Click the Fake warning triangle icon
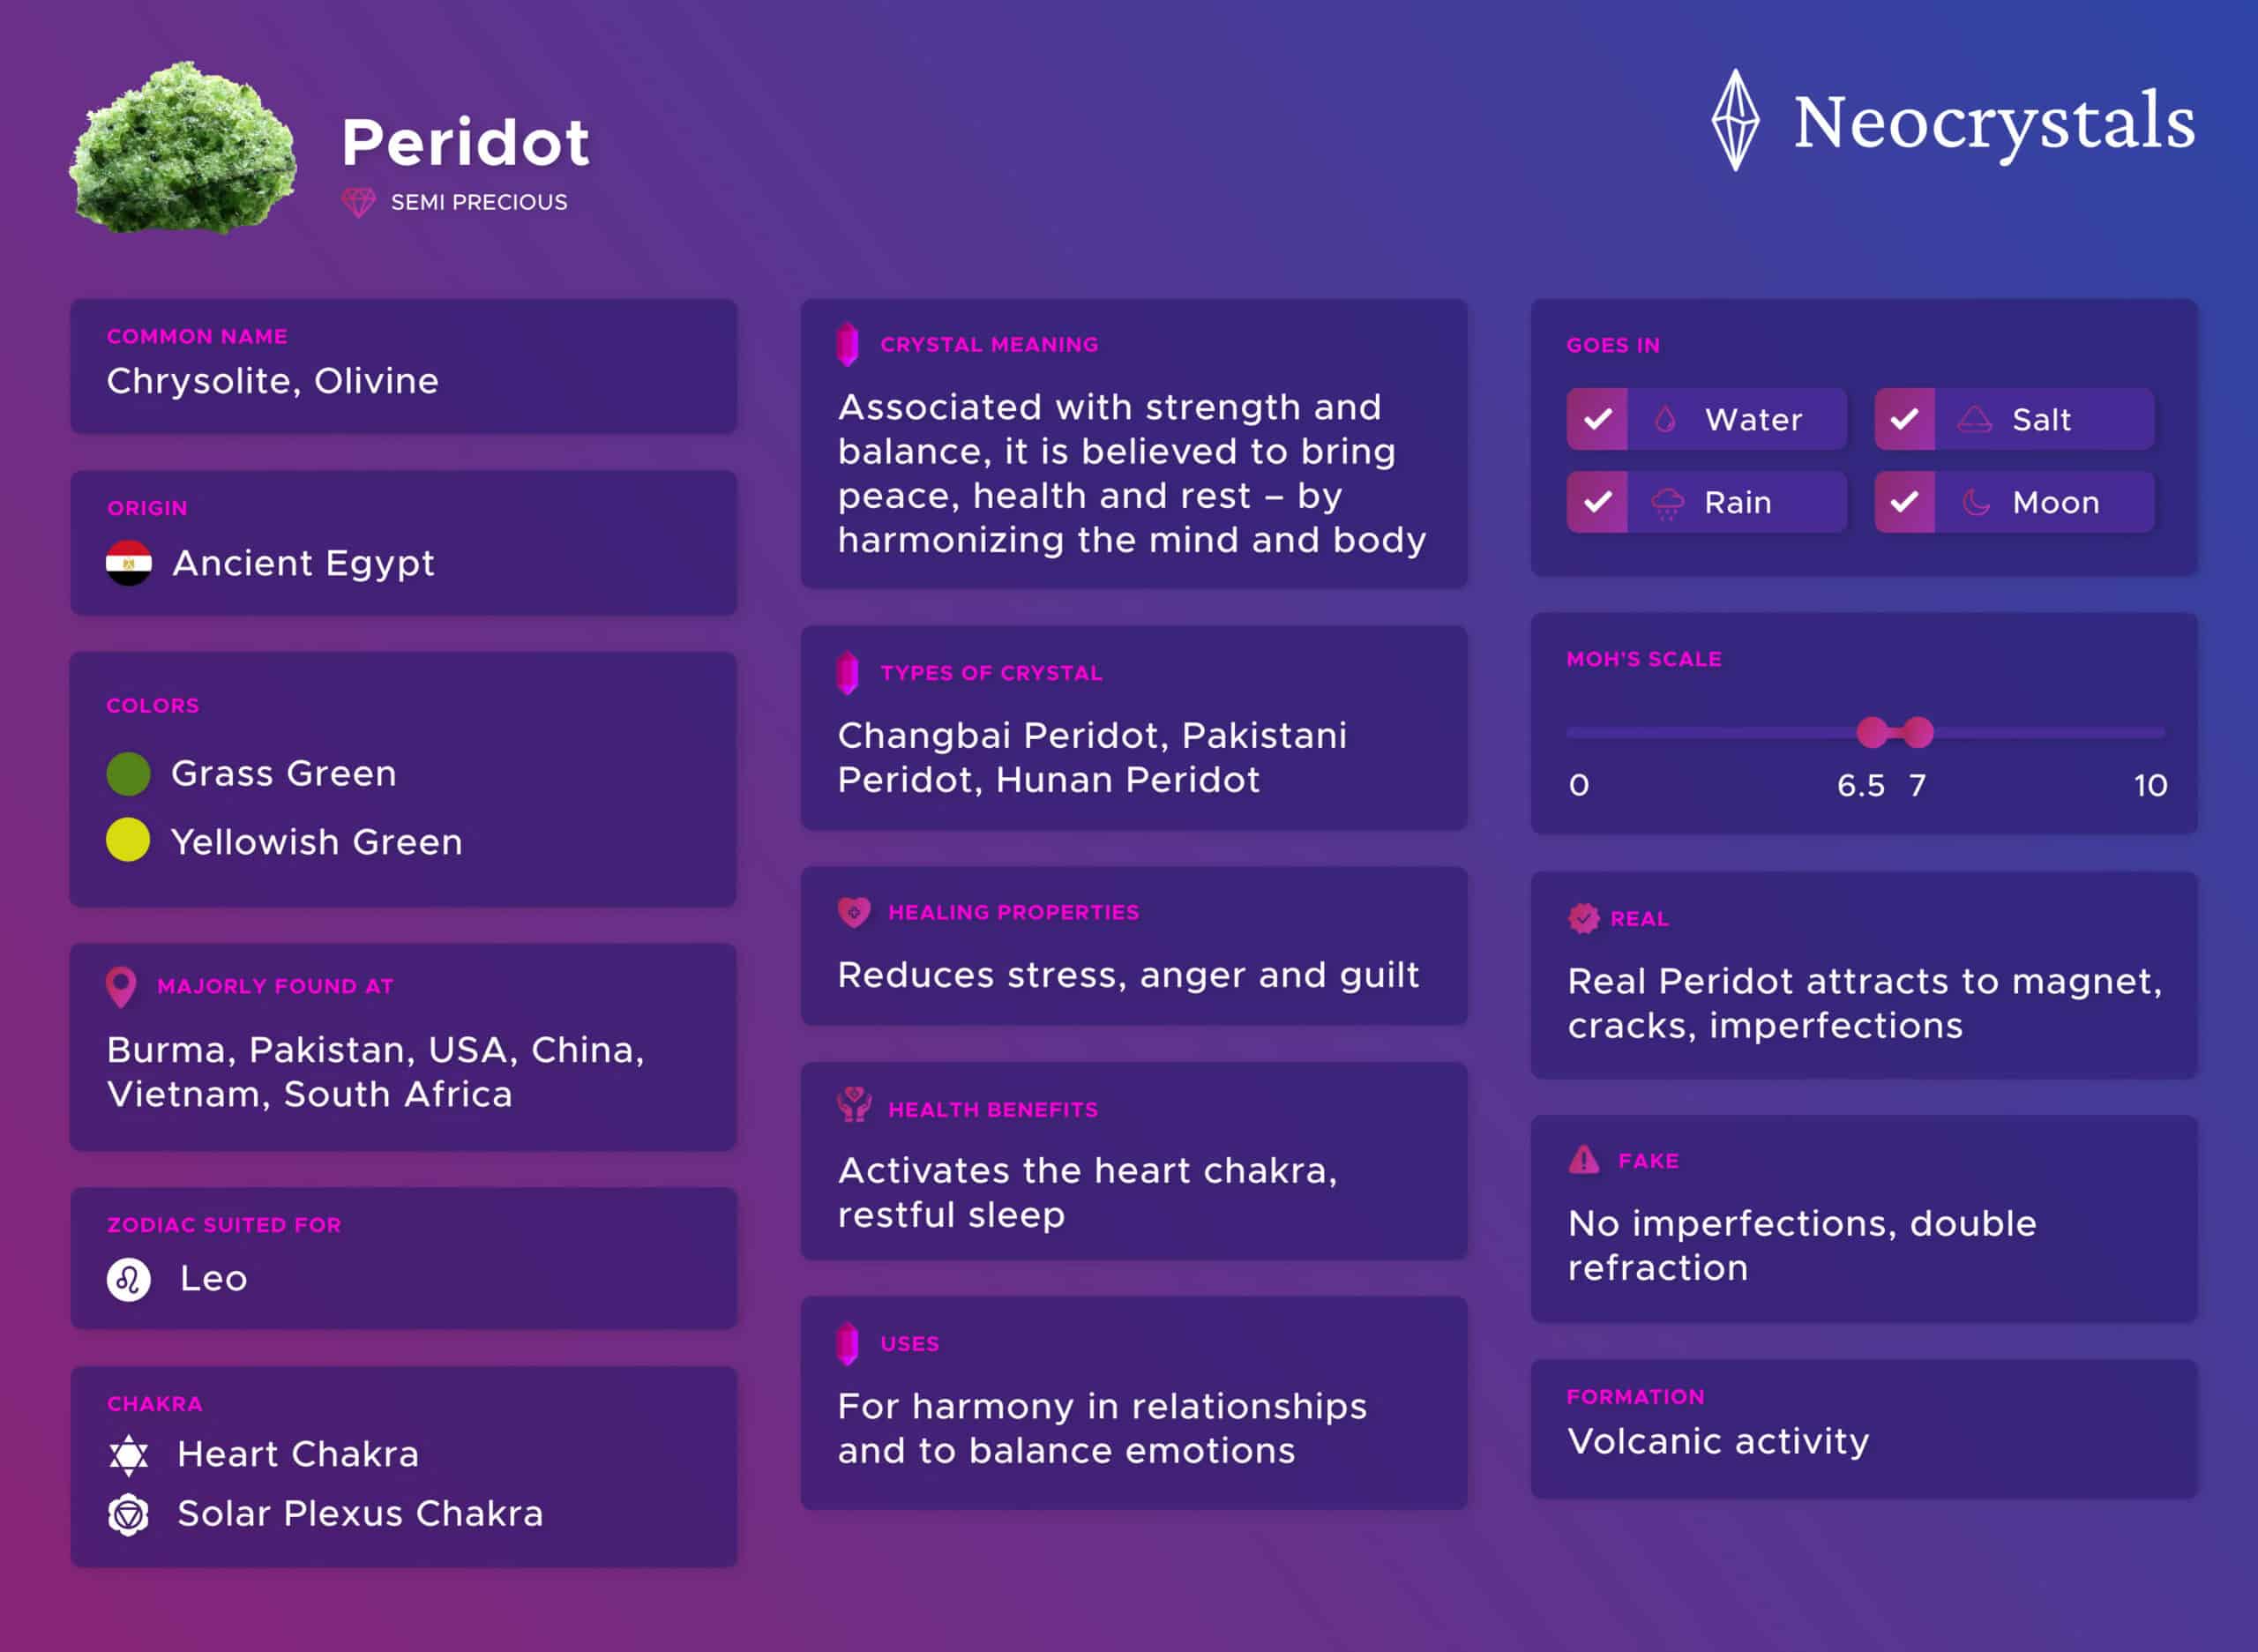 [x=1584, y=1160]
